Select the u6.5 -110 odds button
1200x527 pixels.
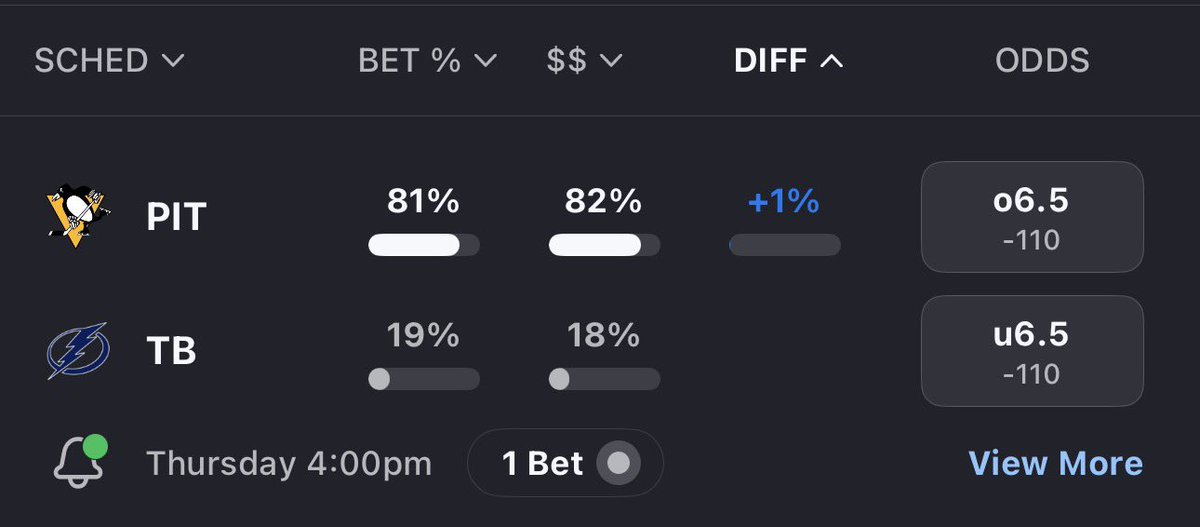1032,351
